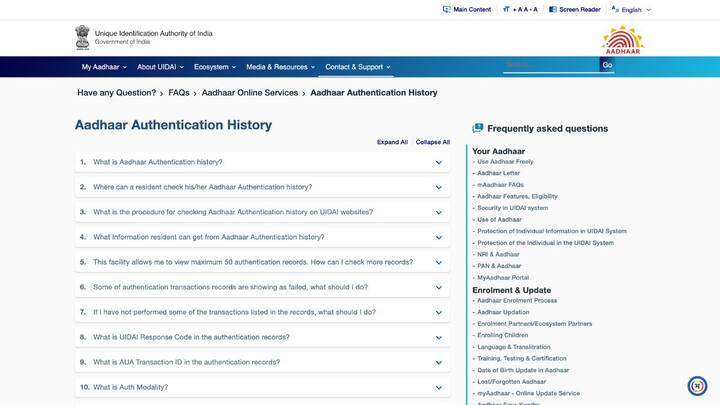Expand question 8 about UIDAI Response Code

(x=262, y=337)
